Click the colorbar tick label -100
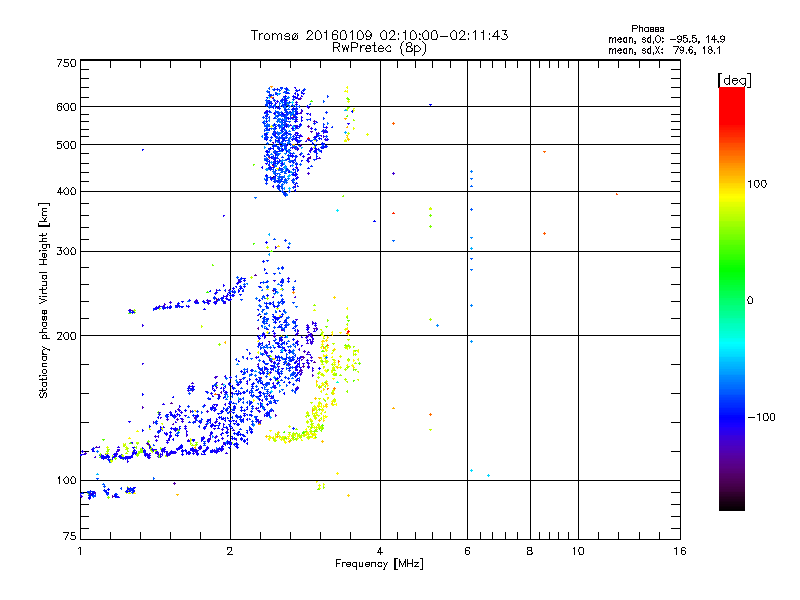The image size is (800, 600). pos(761,417)
